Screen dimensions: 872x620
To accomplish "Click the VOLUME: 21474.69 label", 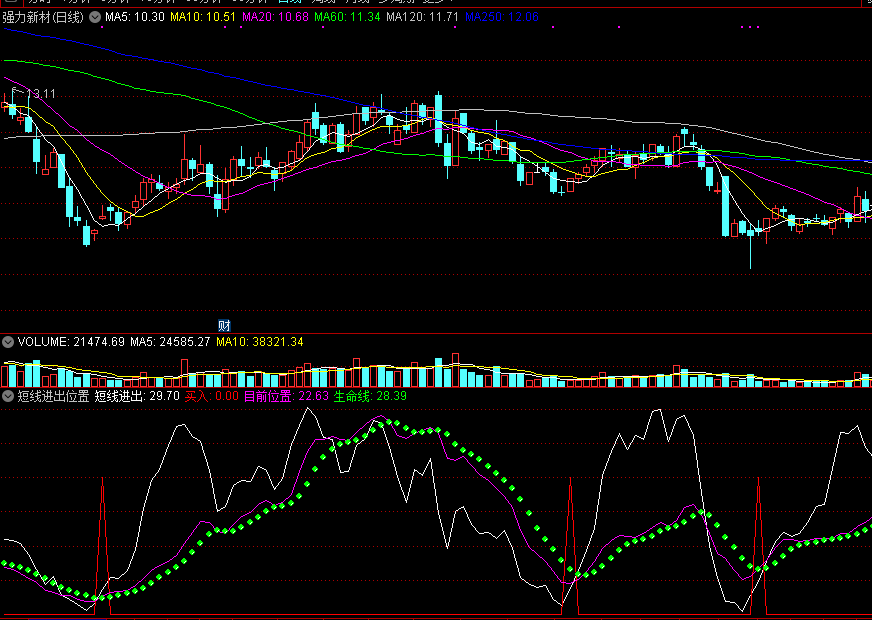I will [x=71, y=341].
